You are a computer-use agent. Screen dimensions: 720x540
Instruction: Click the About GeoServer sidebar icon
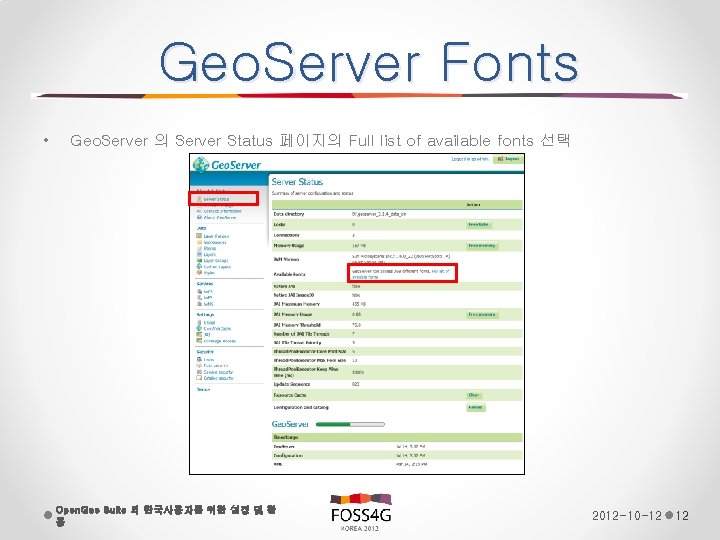pos(199,217)
